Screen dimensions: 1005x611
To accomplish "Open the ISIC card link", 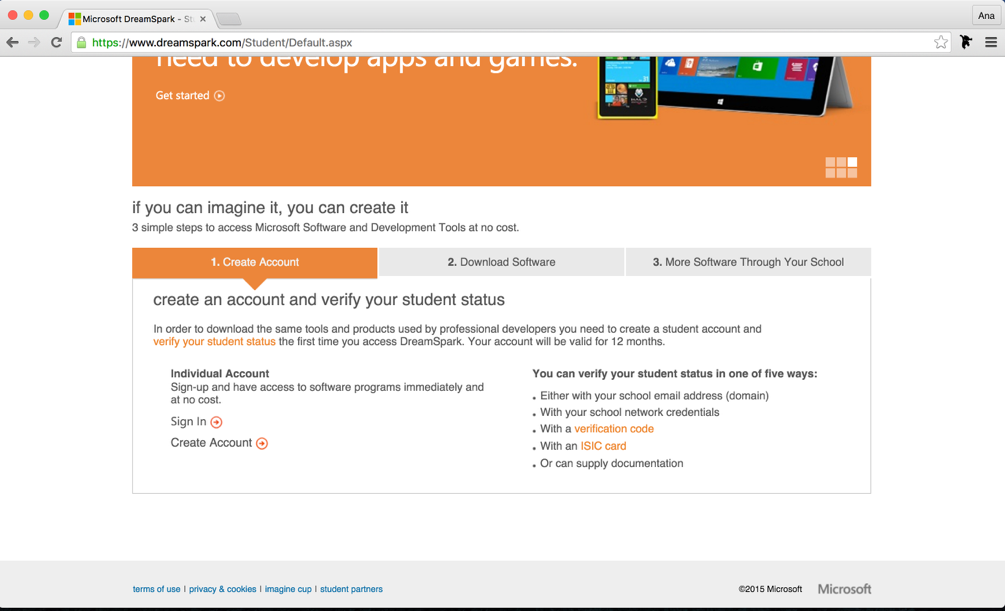I will (603, 446).
